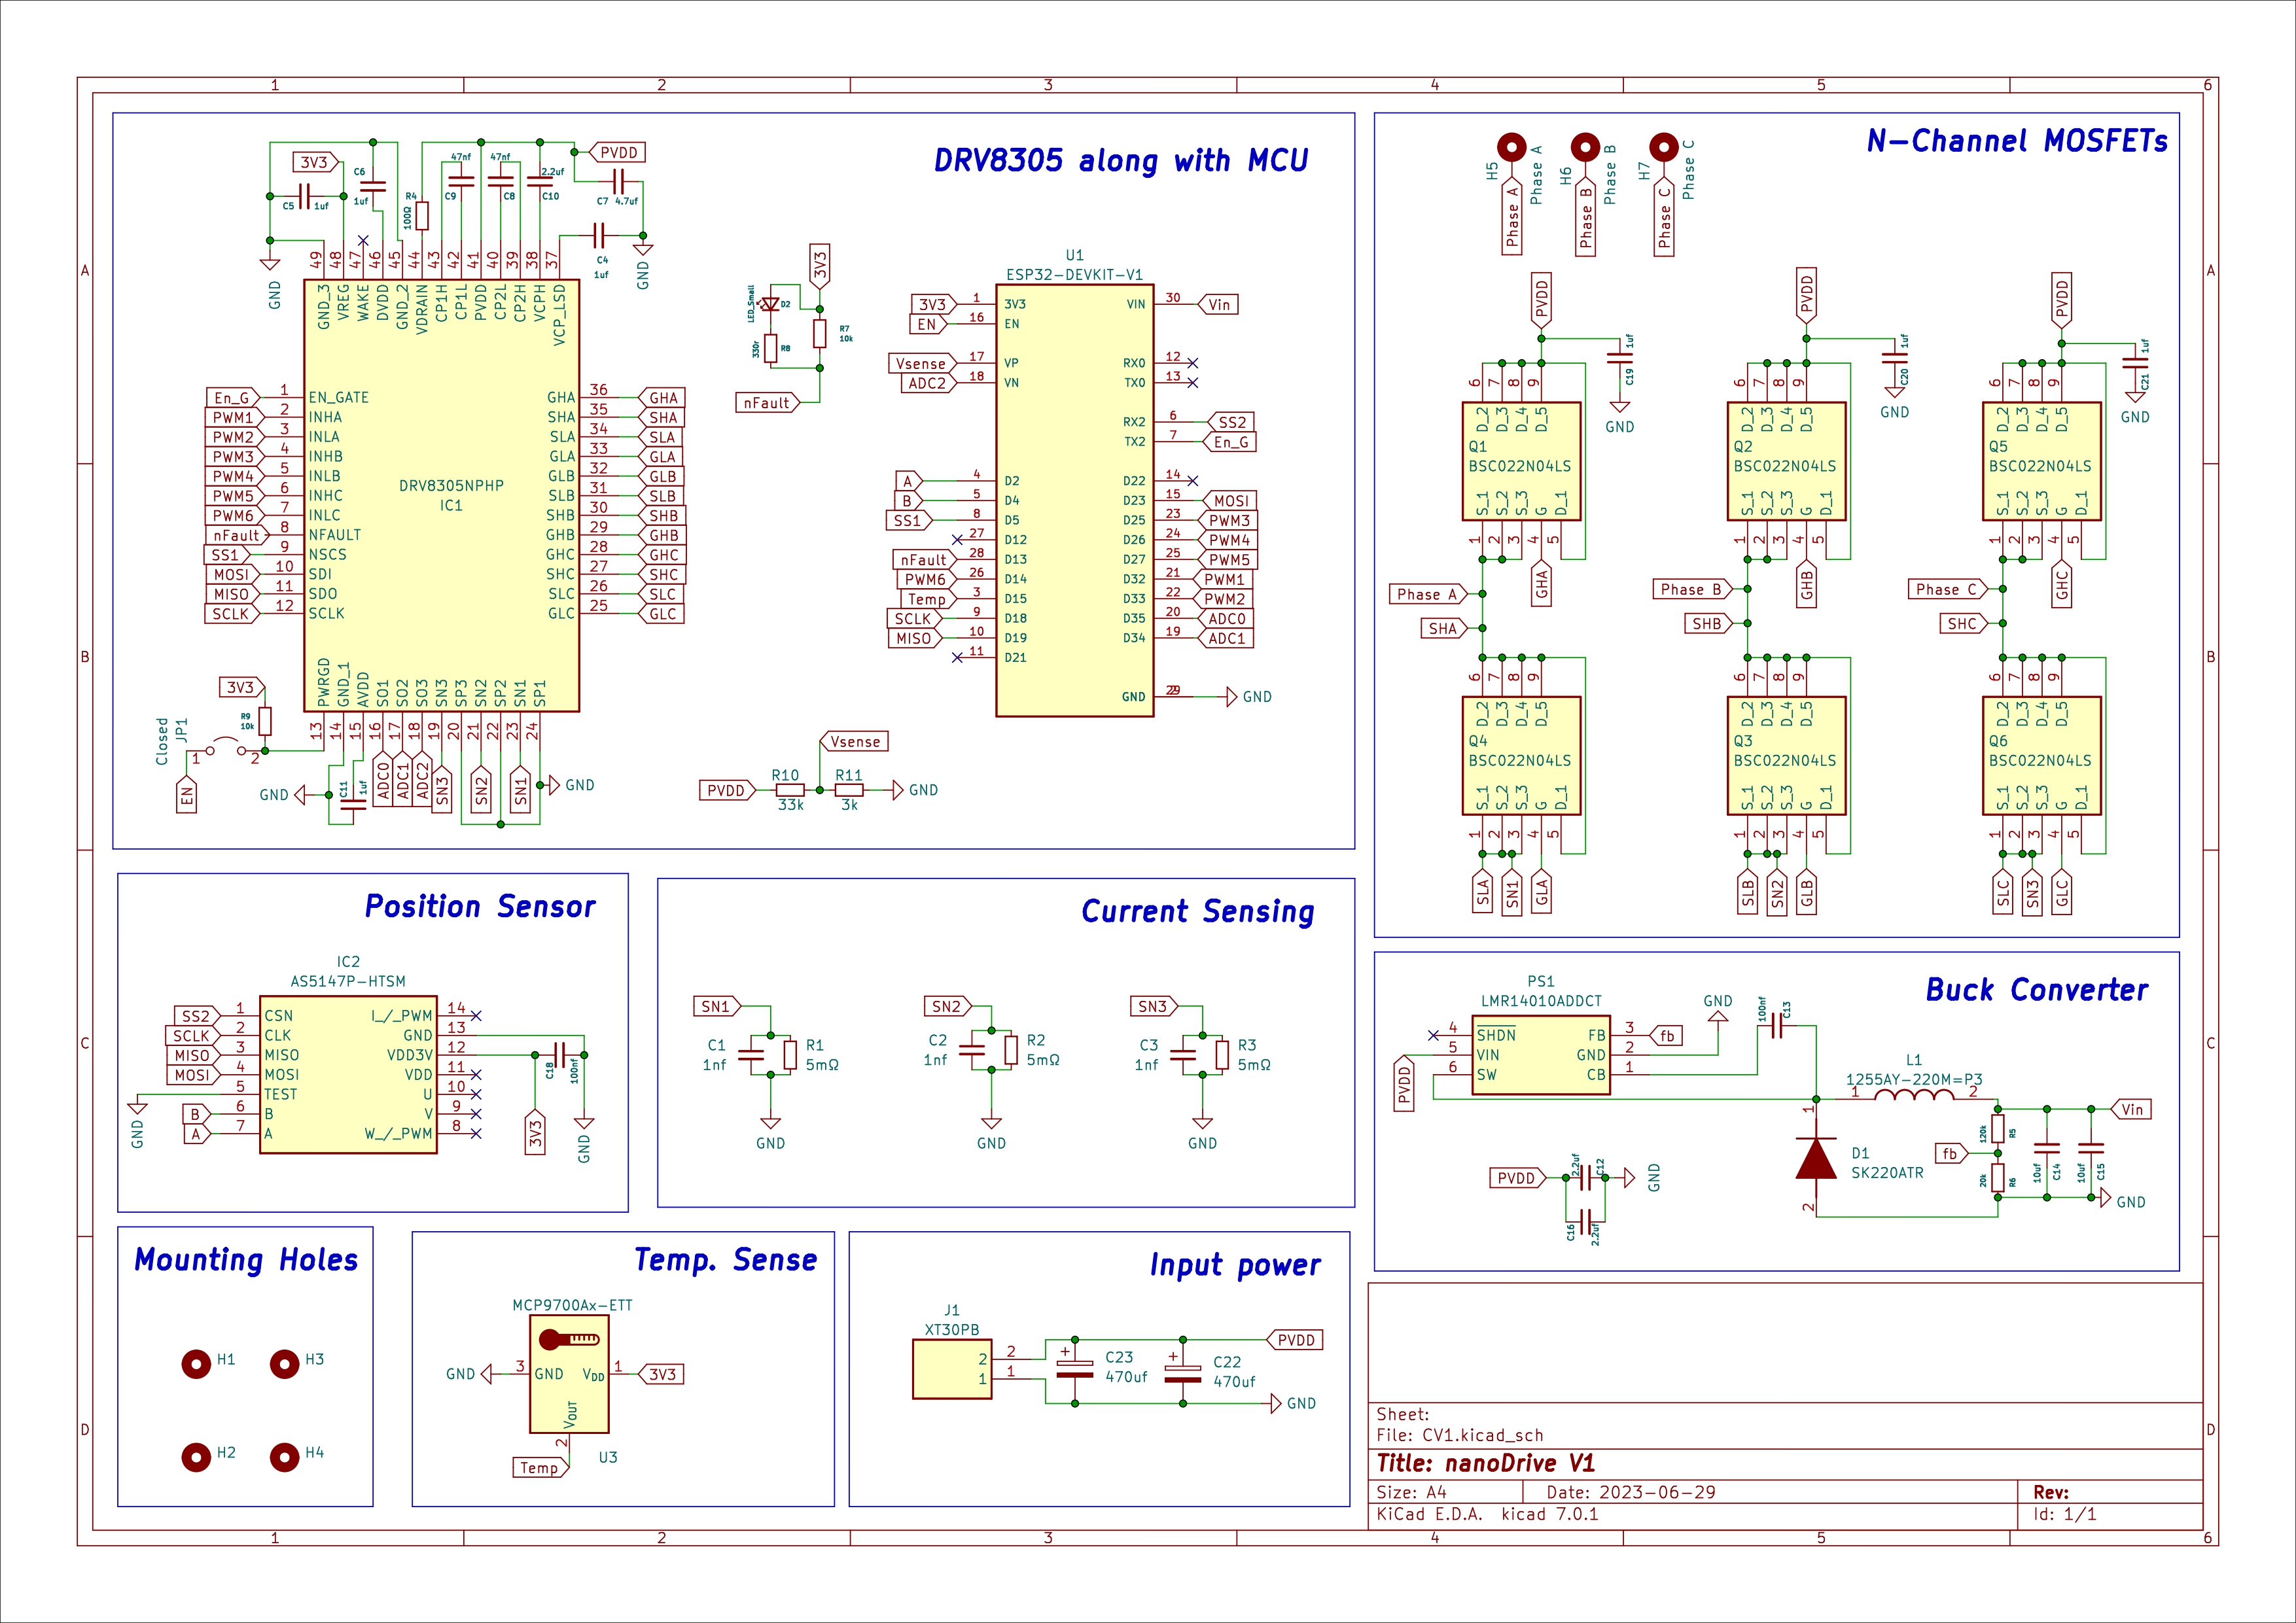Click the Vsense label above R10/R11 divider

pyautogui.click(x=854, y=742)
